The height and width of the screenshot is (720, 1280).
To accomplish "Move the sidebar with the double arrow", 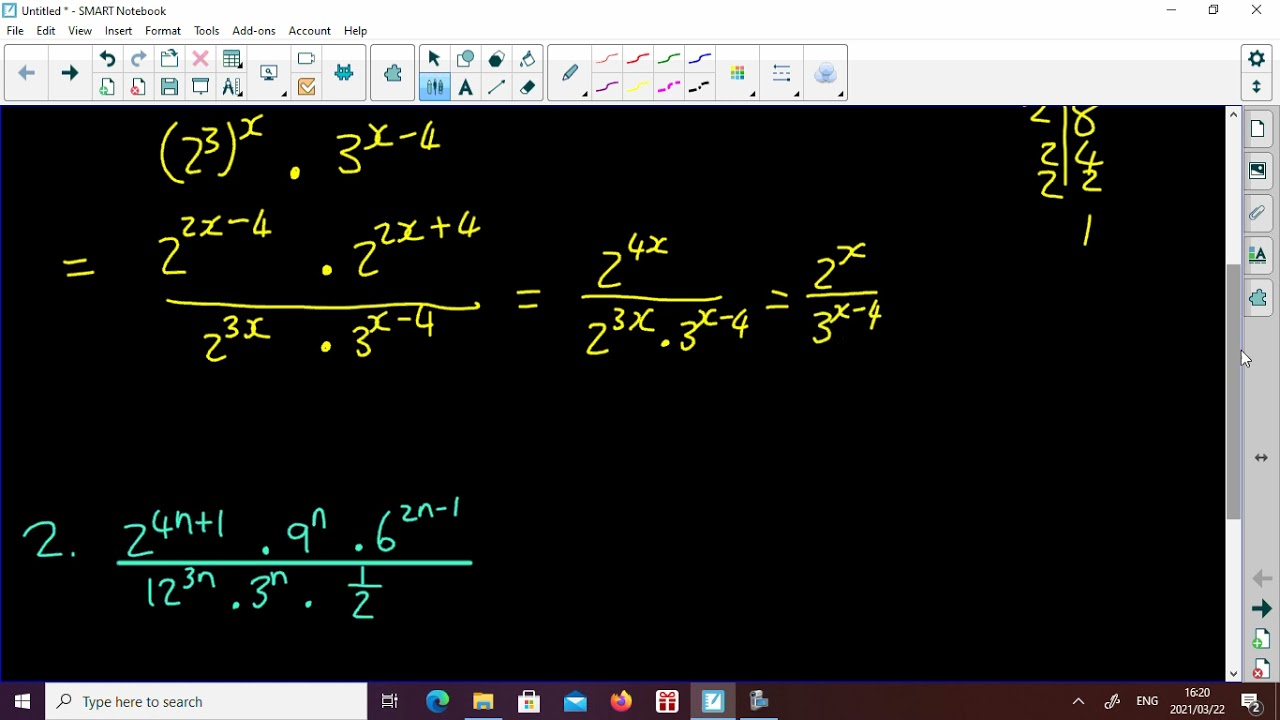I will click(x=1261, y=458).
